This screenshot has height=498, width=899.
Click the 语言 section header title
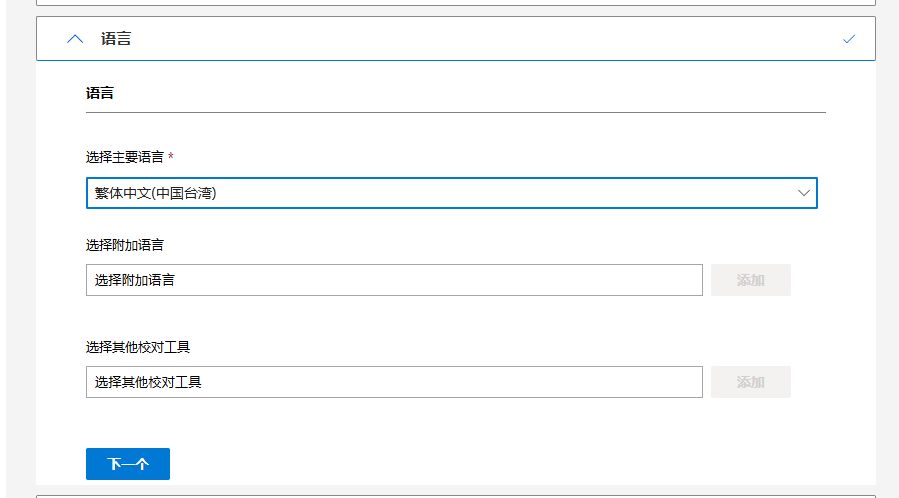(116, 39)
